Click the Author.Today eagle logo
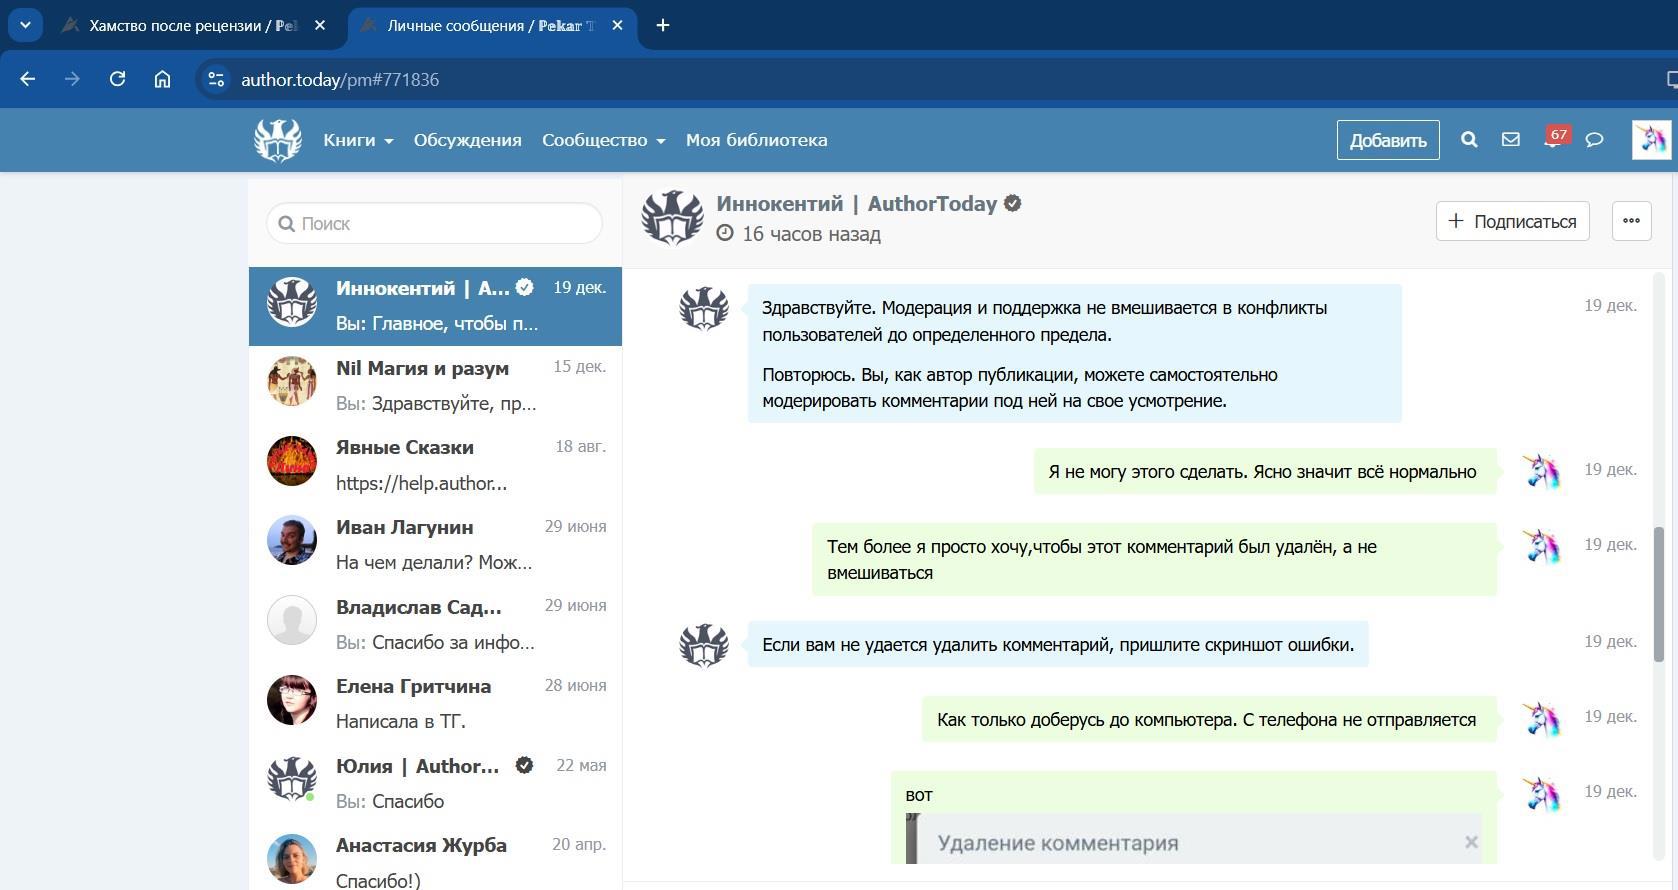The width and height of the screenshot is (1678, 890). (278, 140)
